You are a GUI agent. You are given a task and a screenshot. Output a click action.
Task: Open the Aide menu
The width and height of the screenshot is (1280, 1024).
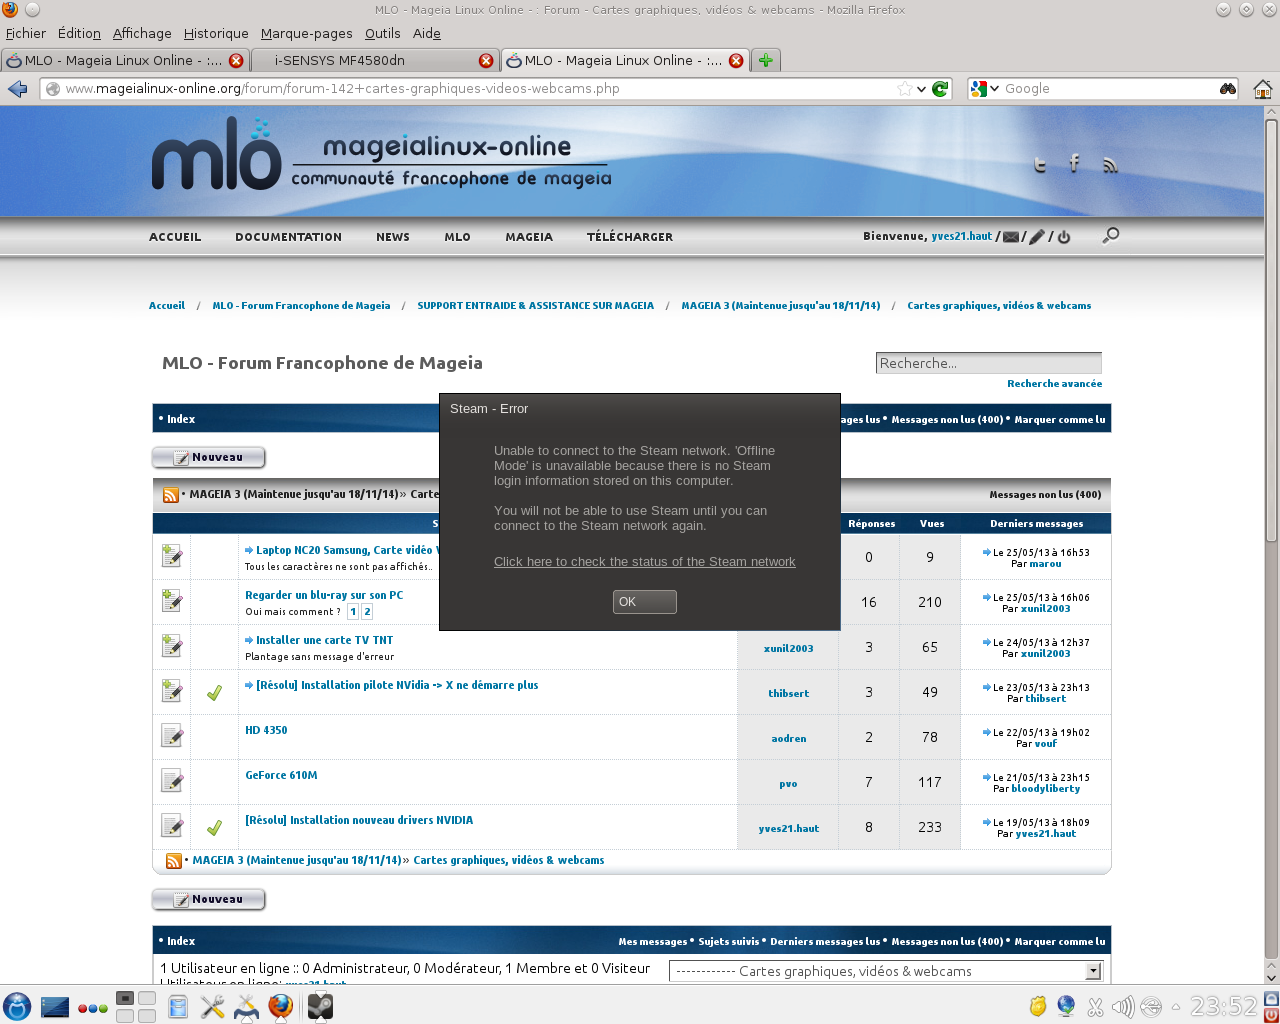pyautogui.click(x=427, y=33)
